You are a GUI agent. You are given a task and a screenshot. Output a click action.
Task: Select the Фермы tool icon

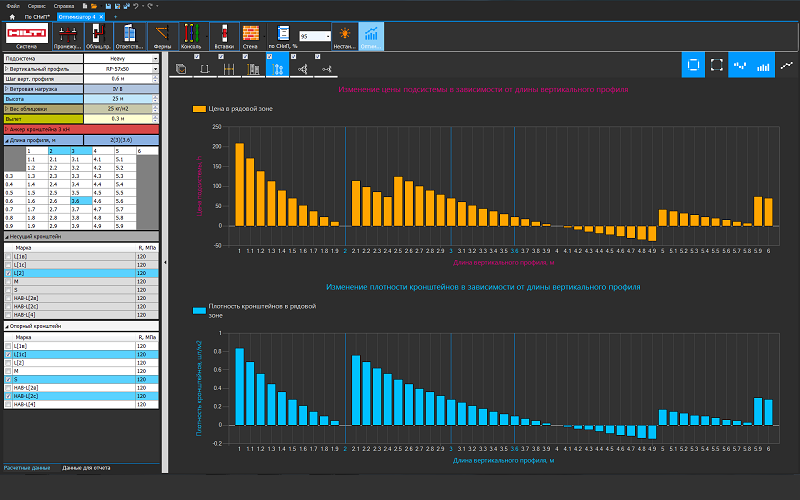coord(162,36)
